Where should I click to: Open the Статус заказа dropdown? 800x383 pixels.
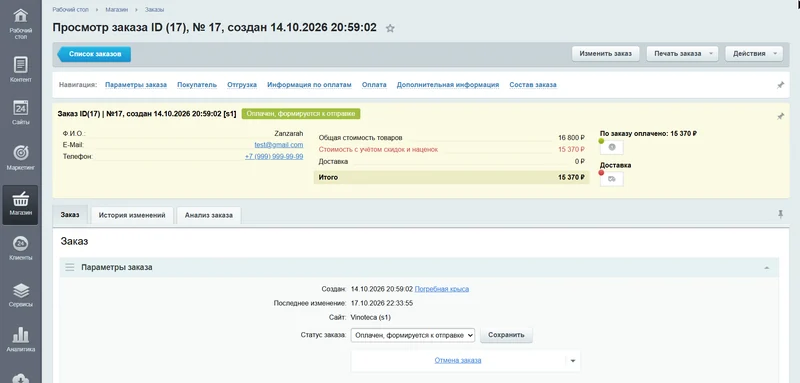pyautogui.click(x=413, y=335)
